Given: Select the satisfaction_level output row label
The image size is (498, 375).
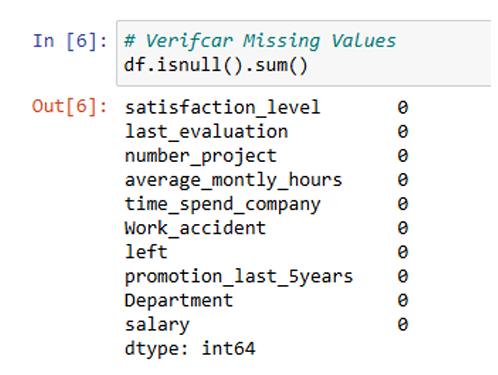Looking at the screenshot, I should click(x=222, y=108).
